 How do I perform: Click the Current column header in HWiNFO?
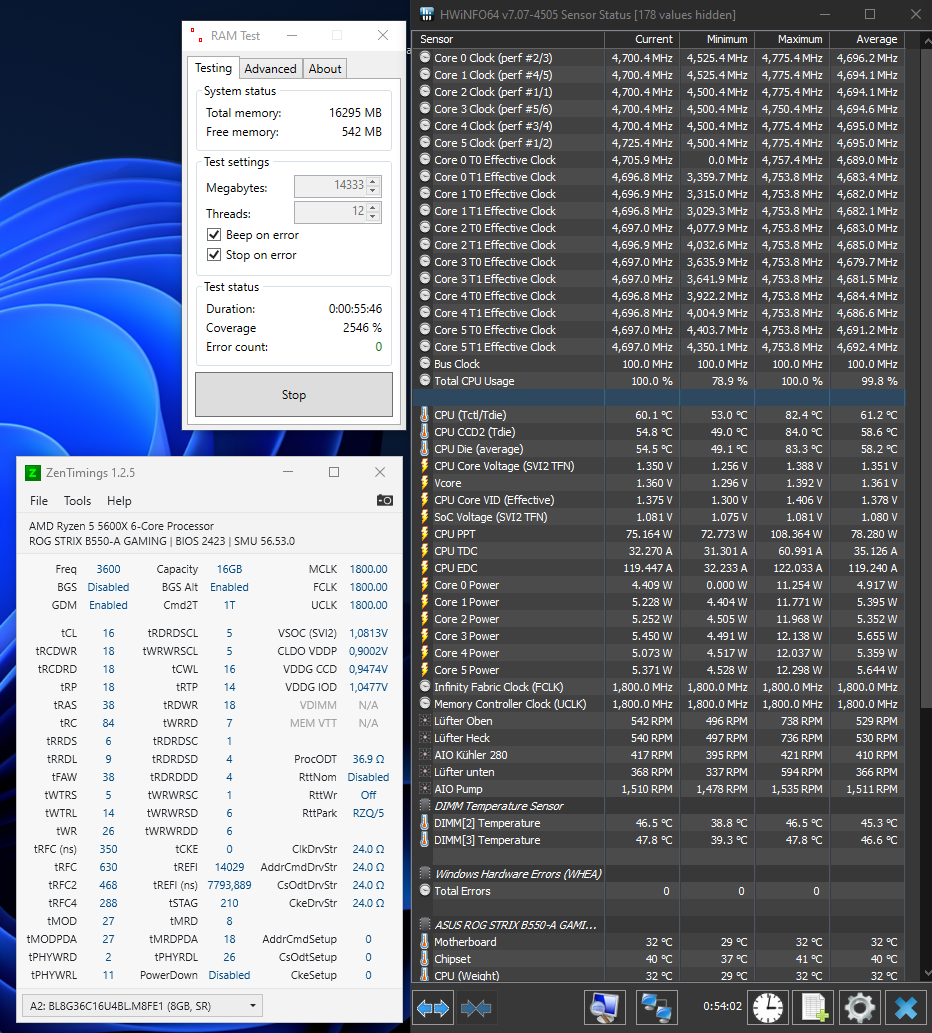coord(642,40)
